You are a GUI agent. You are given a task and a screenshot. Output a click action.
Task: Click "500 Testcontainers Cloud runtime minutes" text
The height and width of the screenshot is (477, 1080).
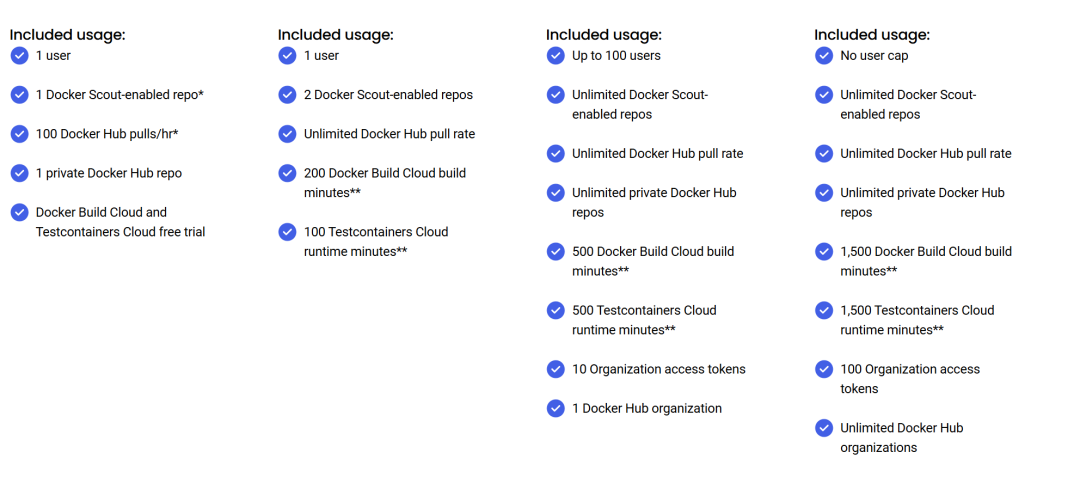[644, 320]
